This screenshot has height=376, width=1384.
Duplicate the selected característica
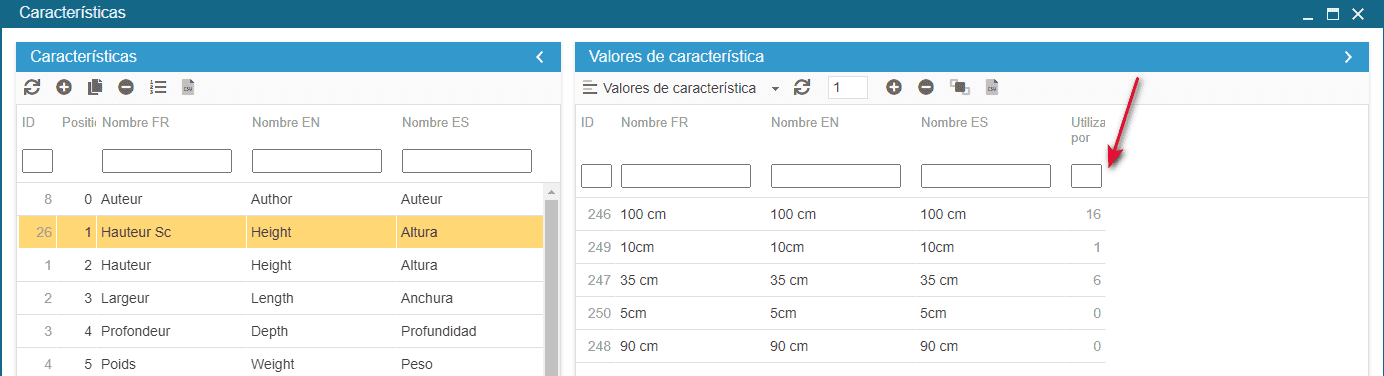95,87
